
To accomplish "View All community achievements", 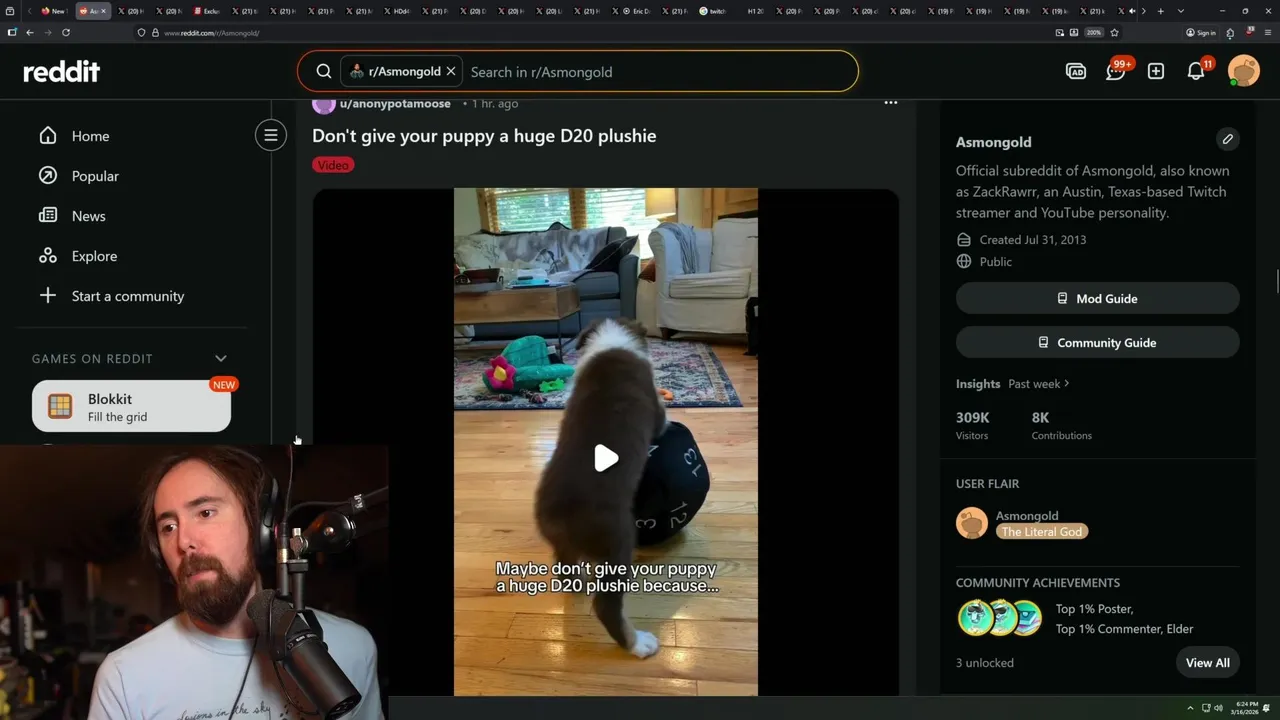I will point(1207,663).
